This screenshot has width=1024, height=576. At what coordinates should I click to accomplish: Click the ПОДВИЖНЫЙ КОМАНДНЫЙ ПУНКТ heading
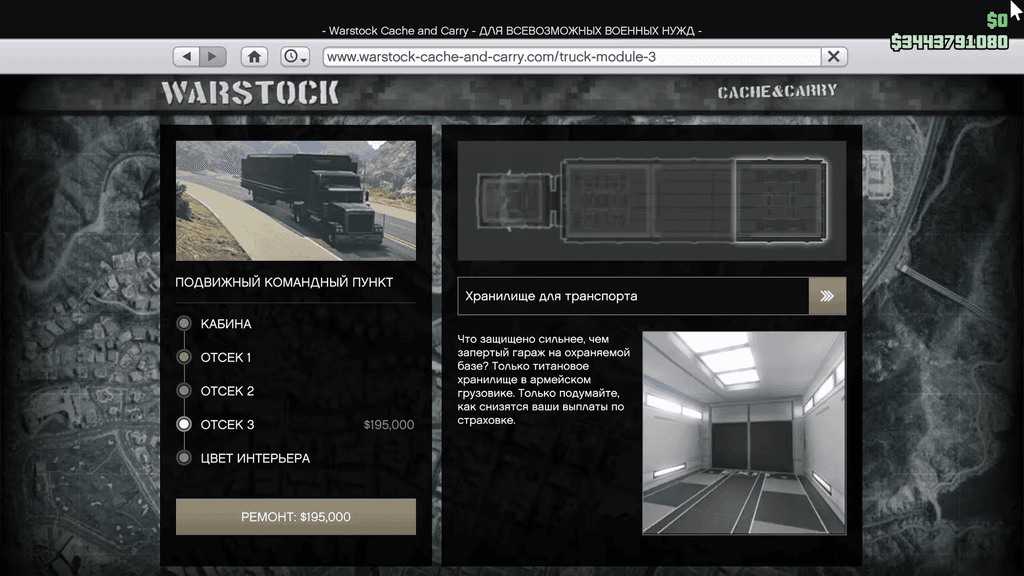(x=284, y=282)
